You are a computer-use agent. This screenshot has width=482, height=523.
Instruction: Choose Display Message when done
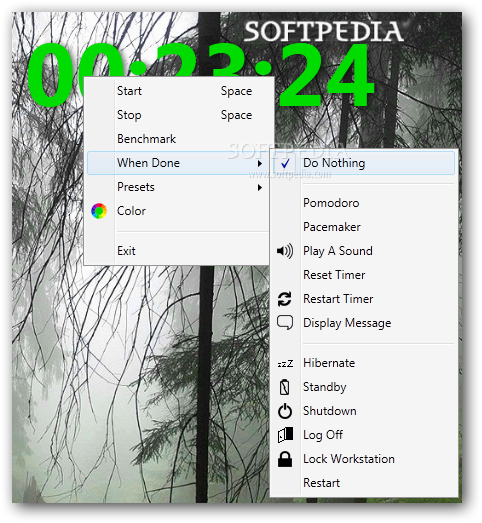(x=364, y=323)
